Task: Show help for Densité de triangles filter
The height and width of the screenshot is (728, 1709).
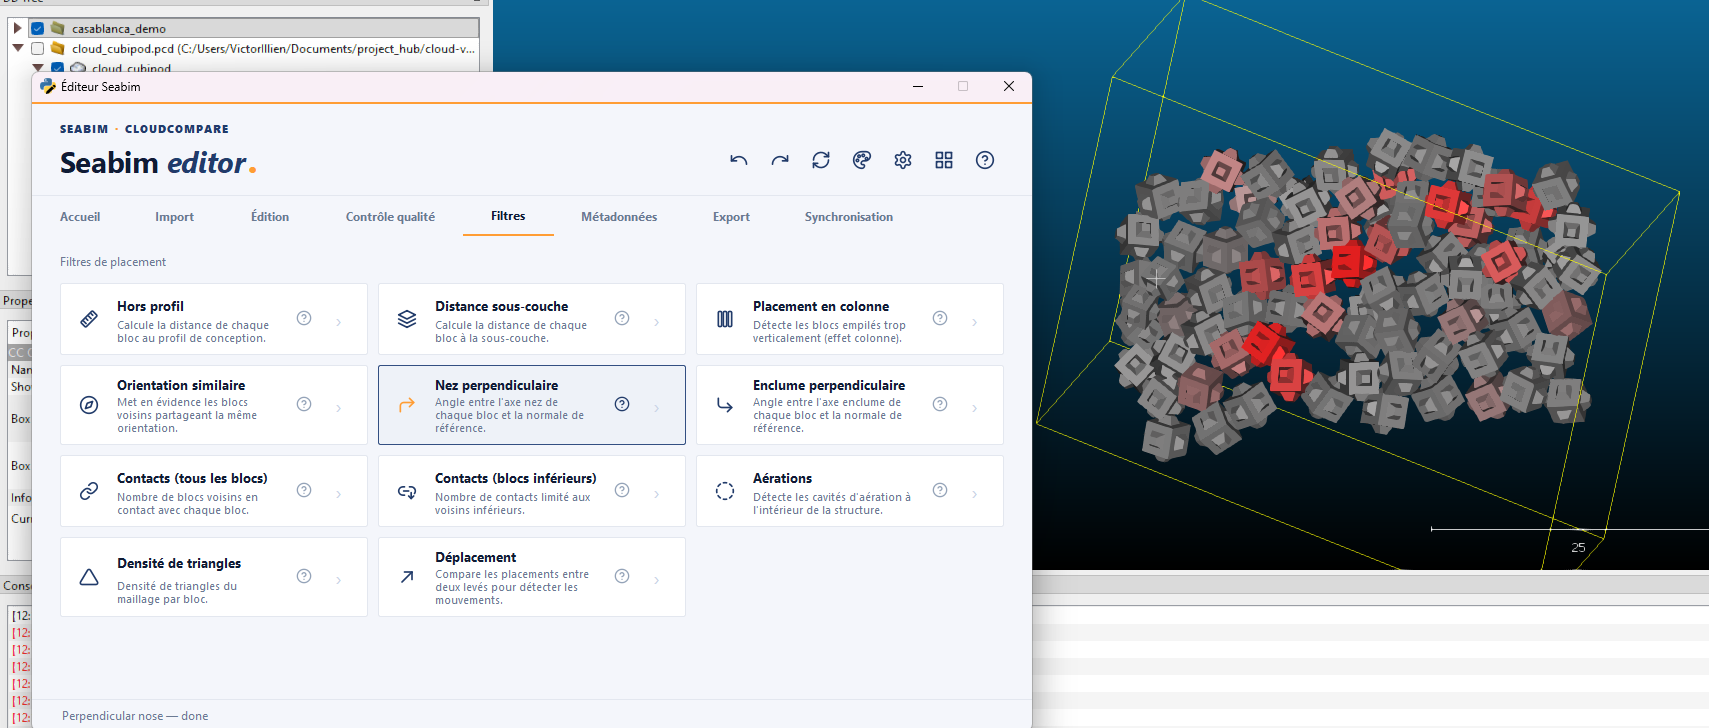Action: 304,576
